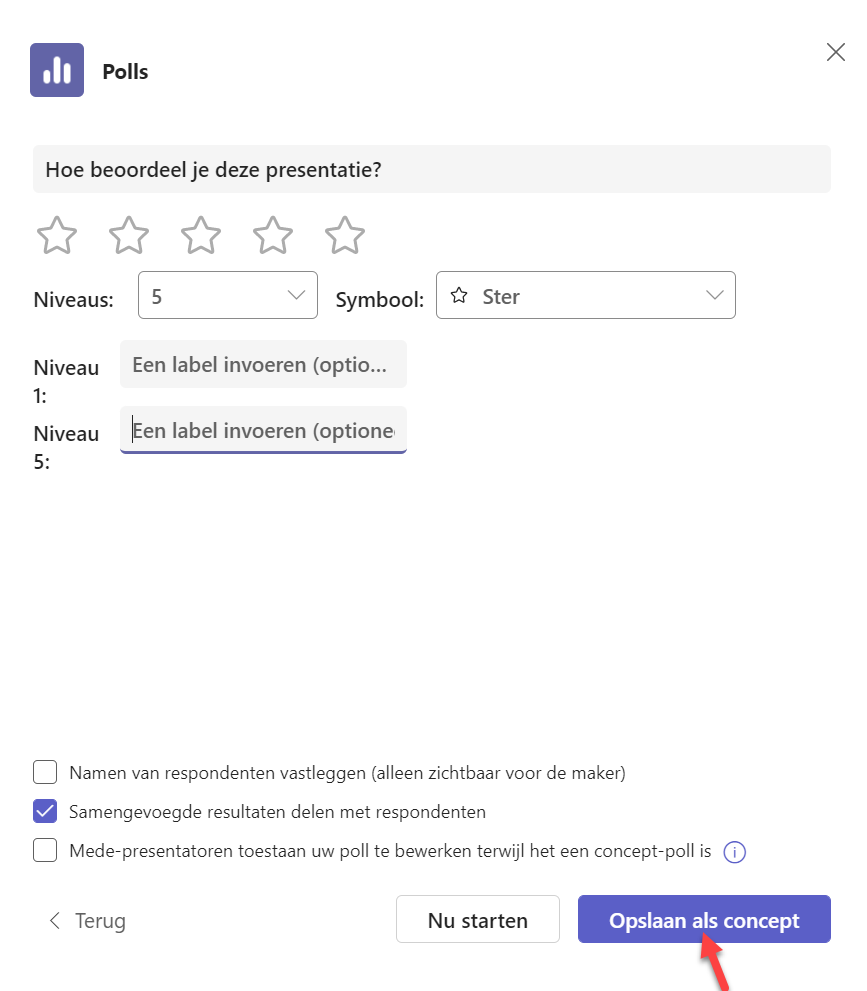Enable Namen van respondenten vastleggen checkbox
Viewport: 867px width, 991px height.
click(45, 772)
